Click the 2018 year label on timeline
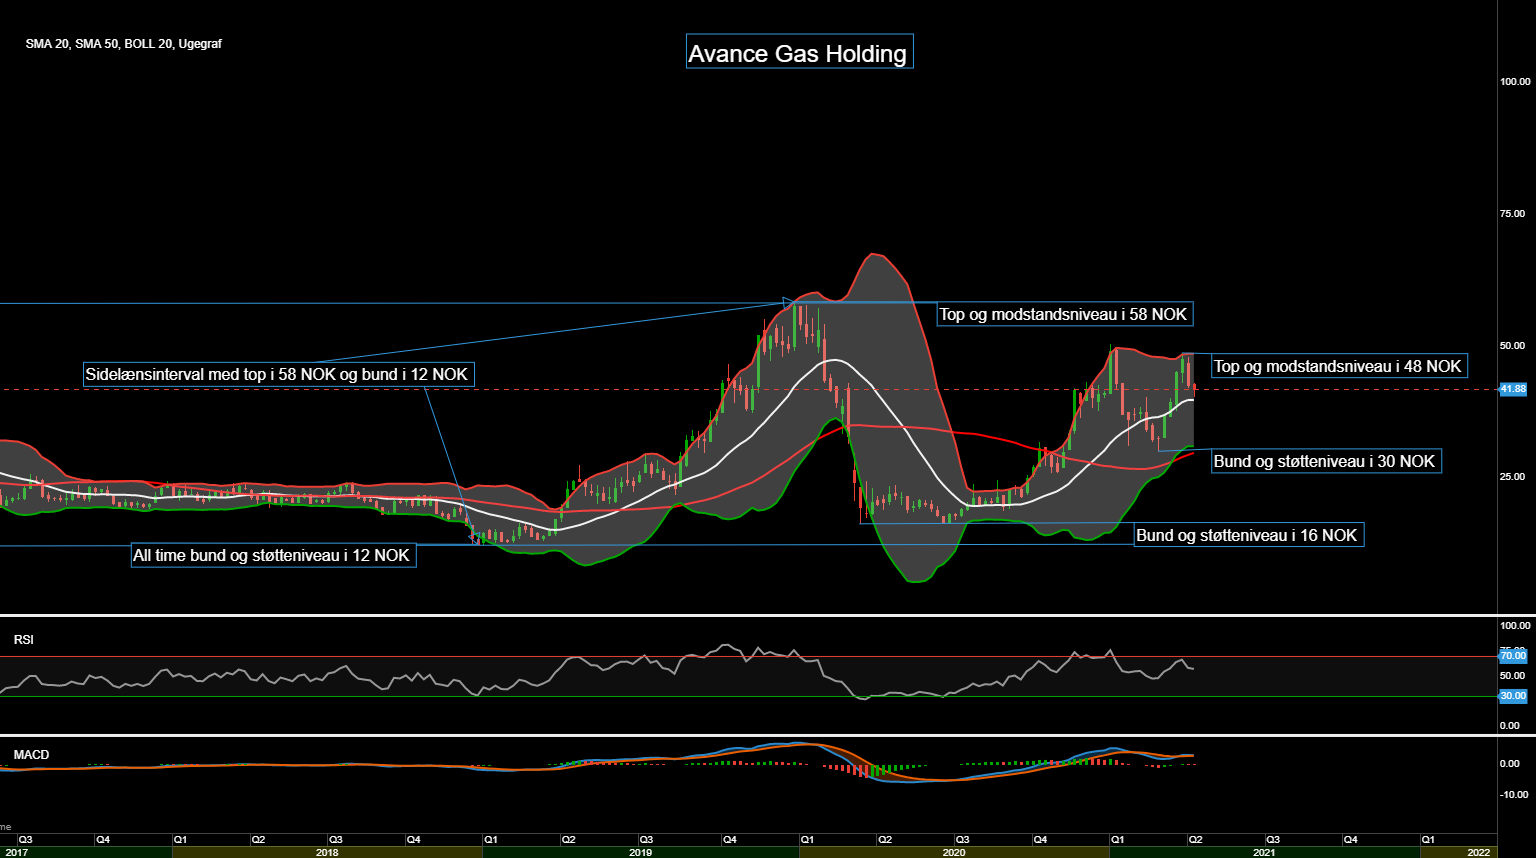Viewport: 1536px width, 858px height. point(327,853)
